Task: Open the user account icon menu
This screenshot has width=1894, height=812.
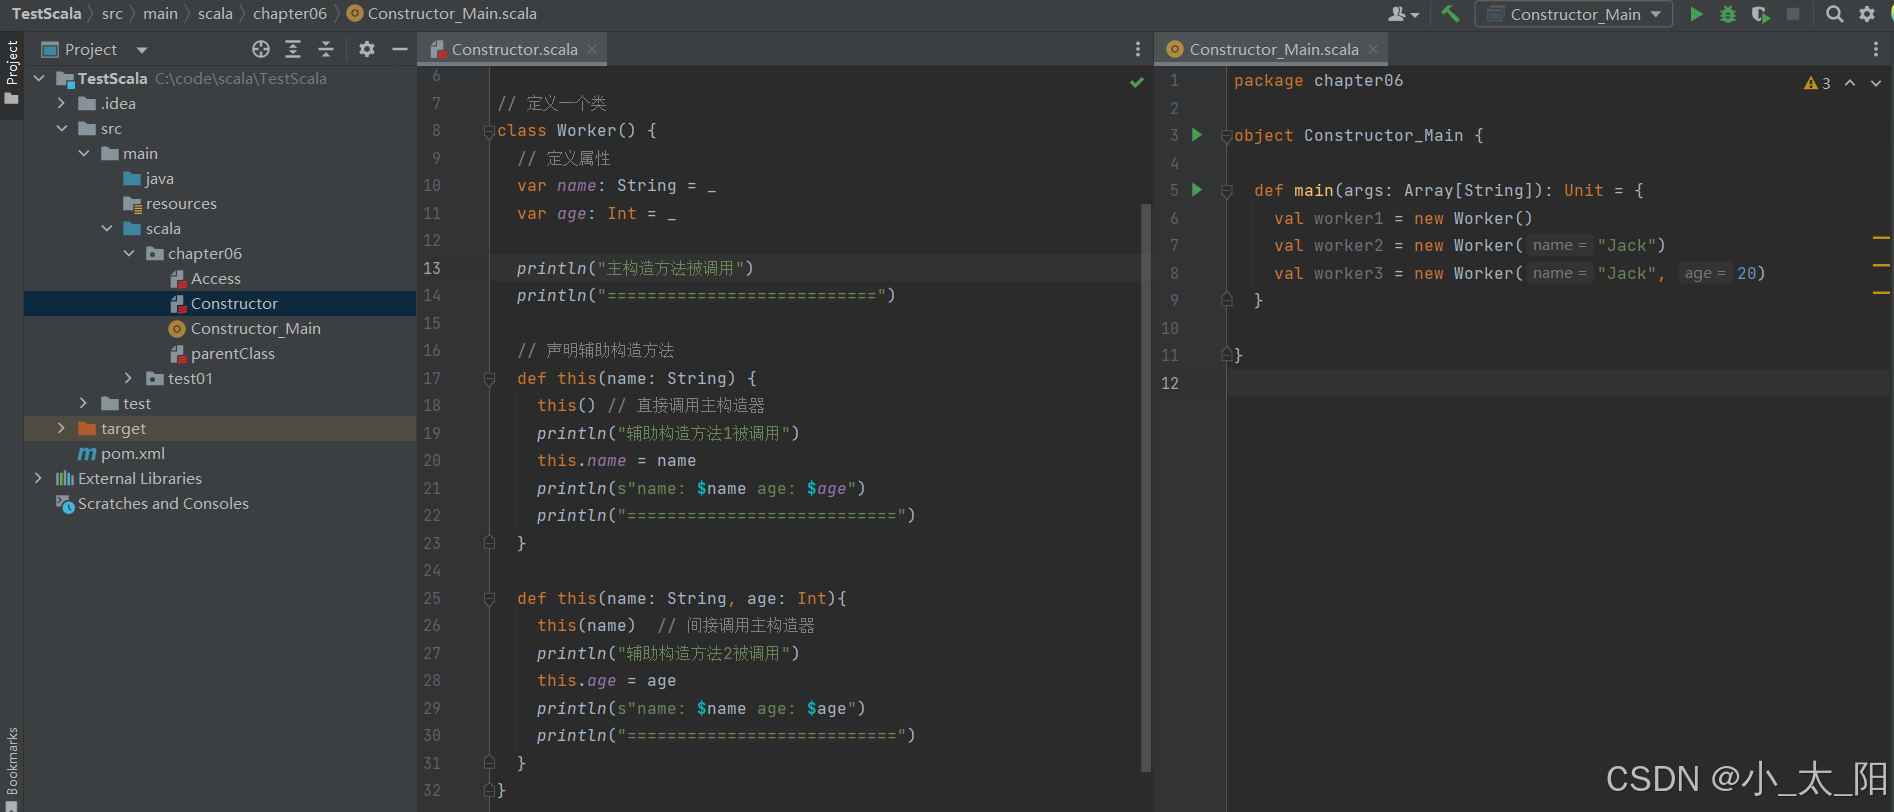Action: click(1403, 14)
